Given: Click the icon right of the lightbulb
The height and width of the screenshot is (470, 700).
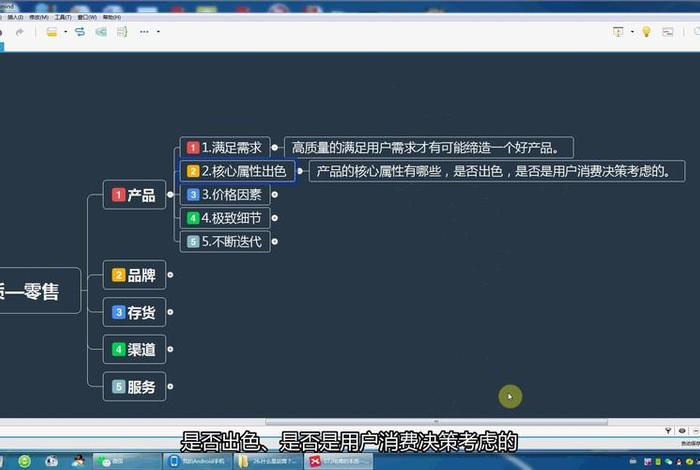Looking at the screenshot, I should pos(668,32).
